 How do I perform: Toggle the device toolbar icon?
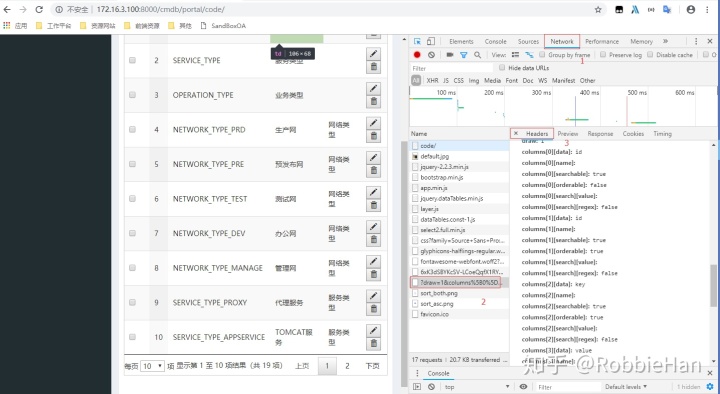click(x=431, y=41)
